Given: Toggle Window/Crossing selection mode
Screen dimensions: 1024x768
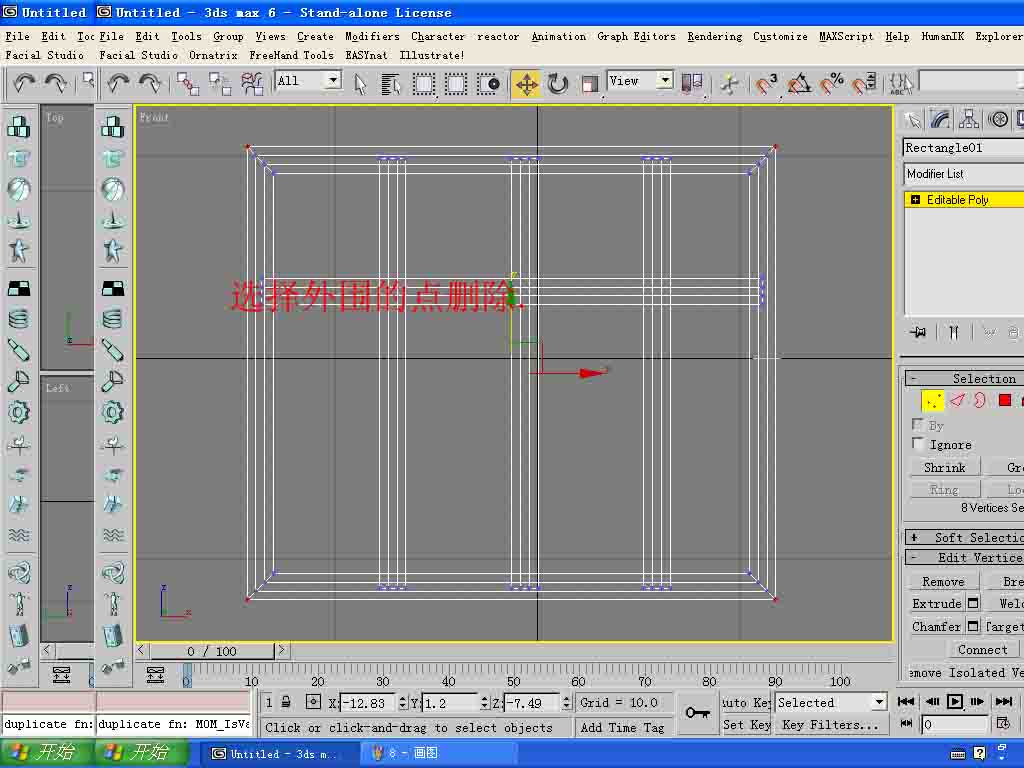Looking at the screenshot, I should pyautogui.click(x=487, y=84).
